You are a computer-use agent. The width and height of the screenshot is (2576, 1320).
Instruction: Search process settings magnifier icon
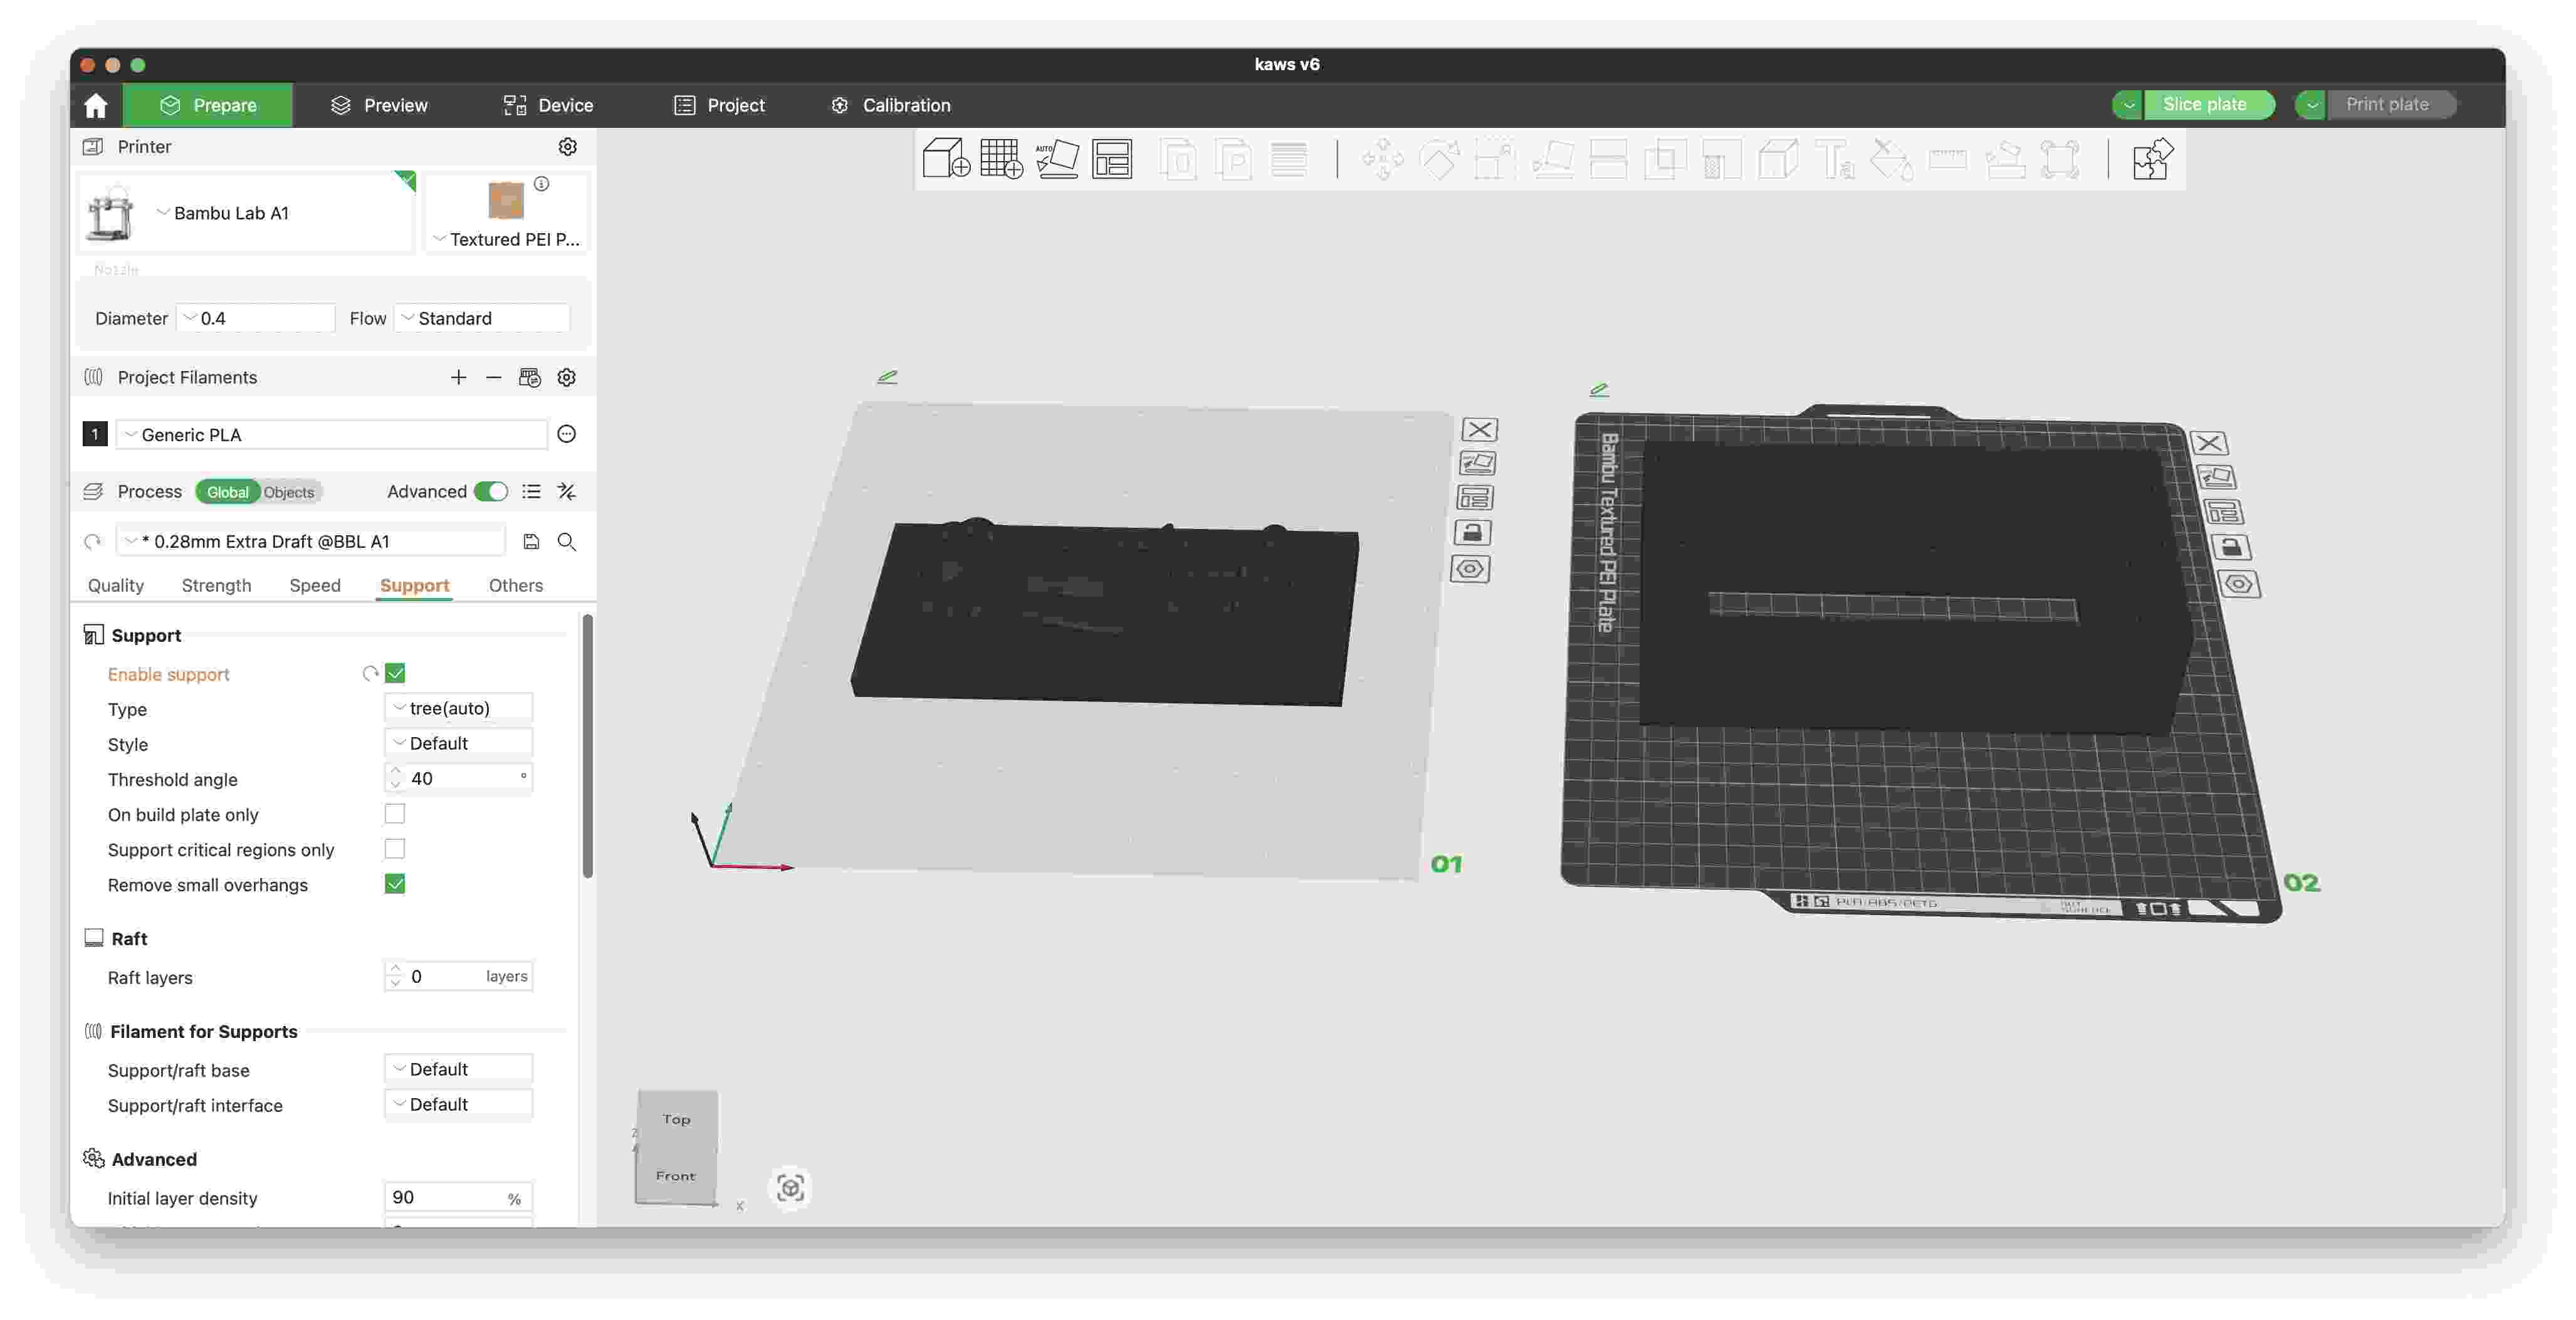pyautogui.click(x=566, y=541)
